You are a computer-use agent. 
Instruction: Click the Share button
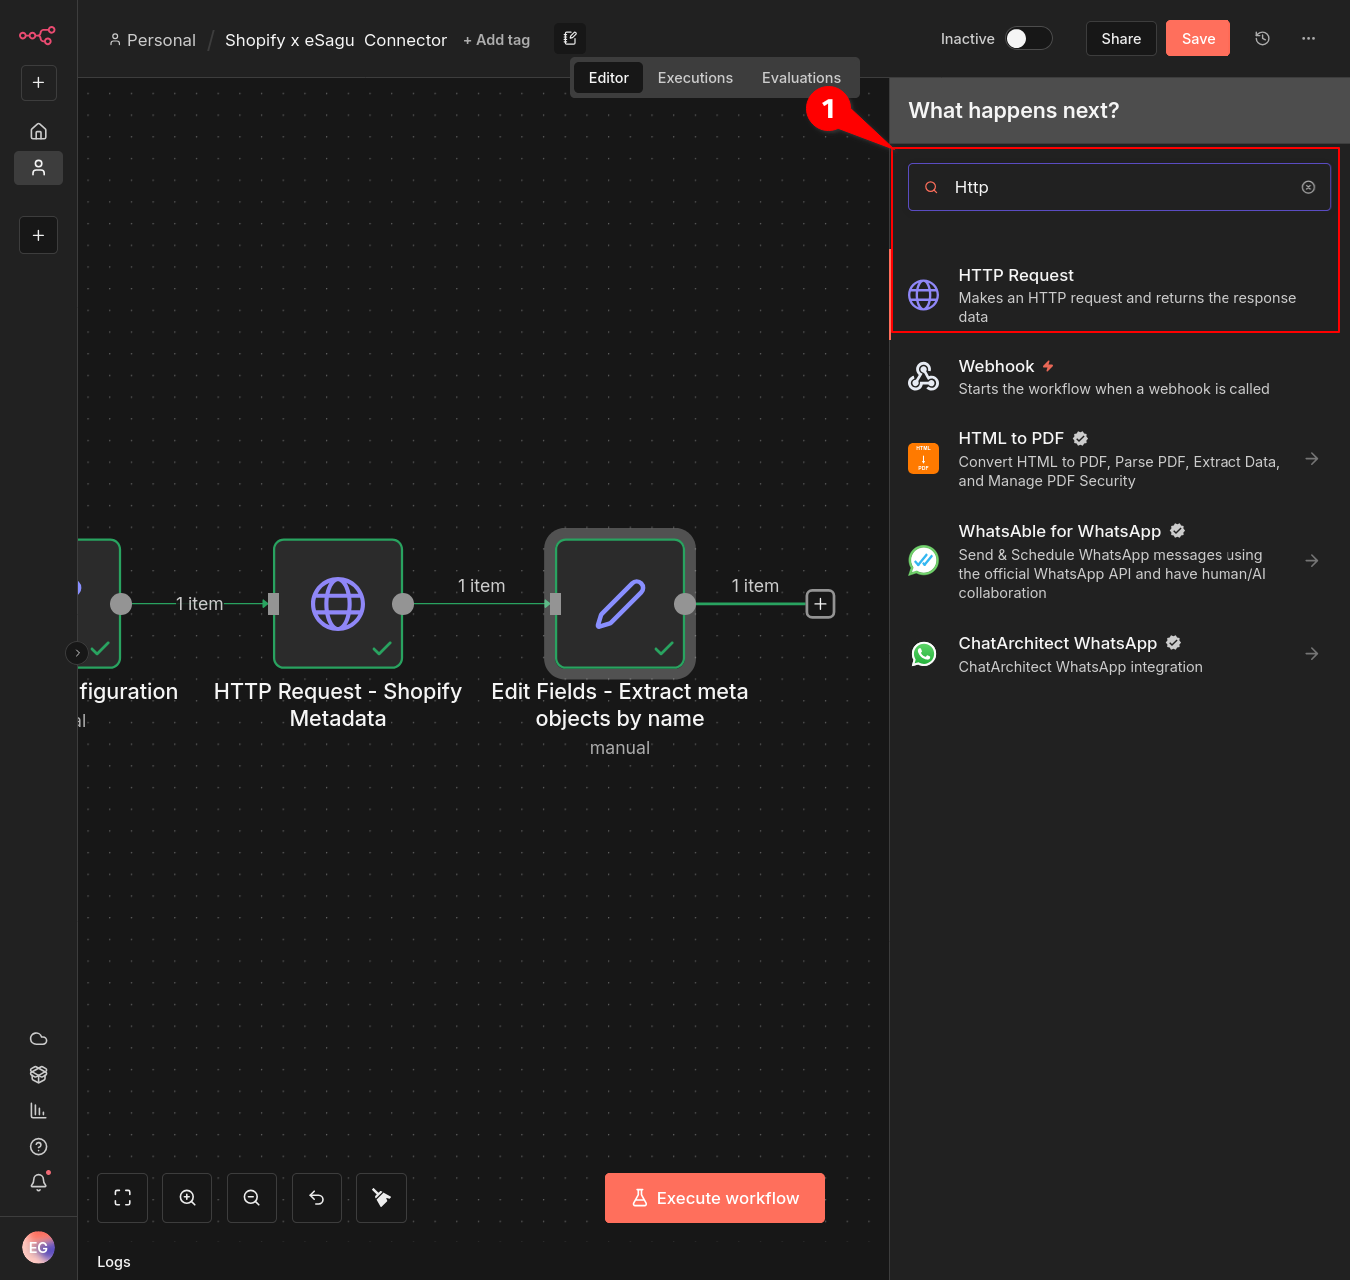click(x=1121, y=39)
